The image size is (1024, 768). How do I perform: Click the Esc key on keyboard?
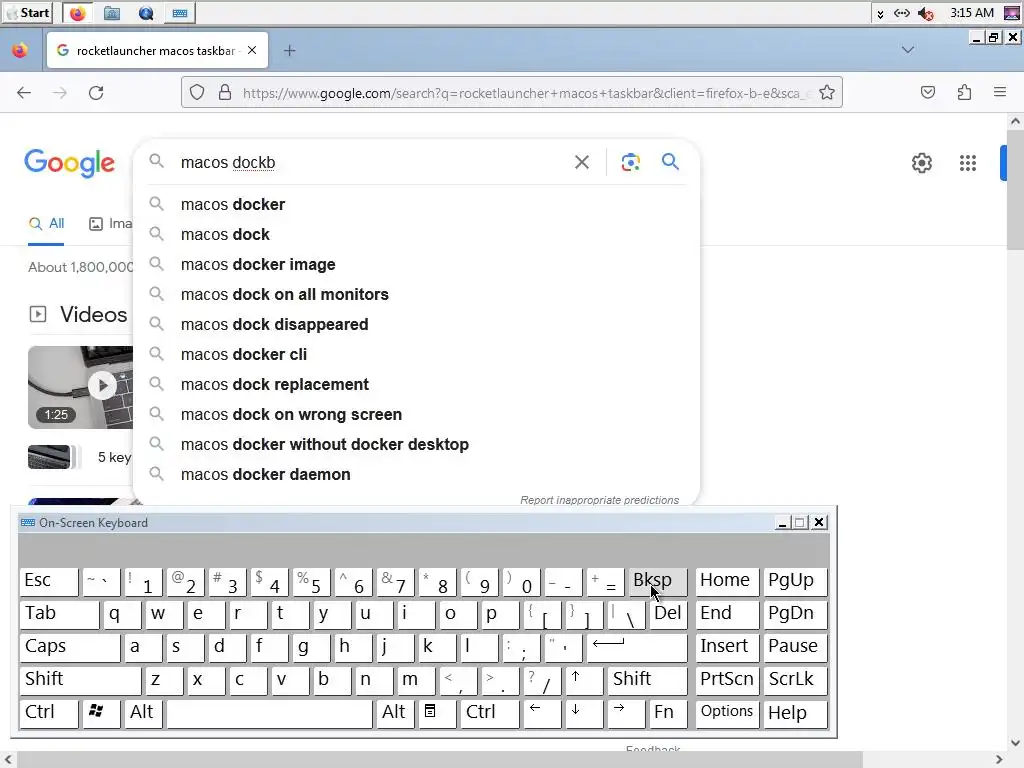[49, 581]
